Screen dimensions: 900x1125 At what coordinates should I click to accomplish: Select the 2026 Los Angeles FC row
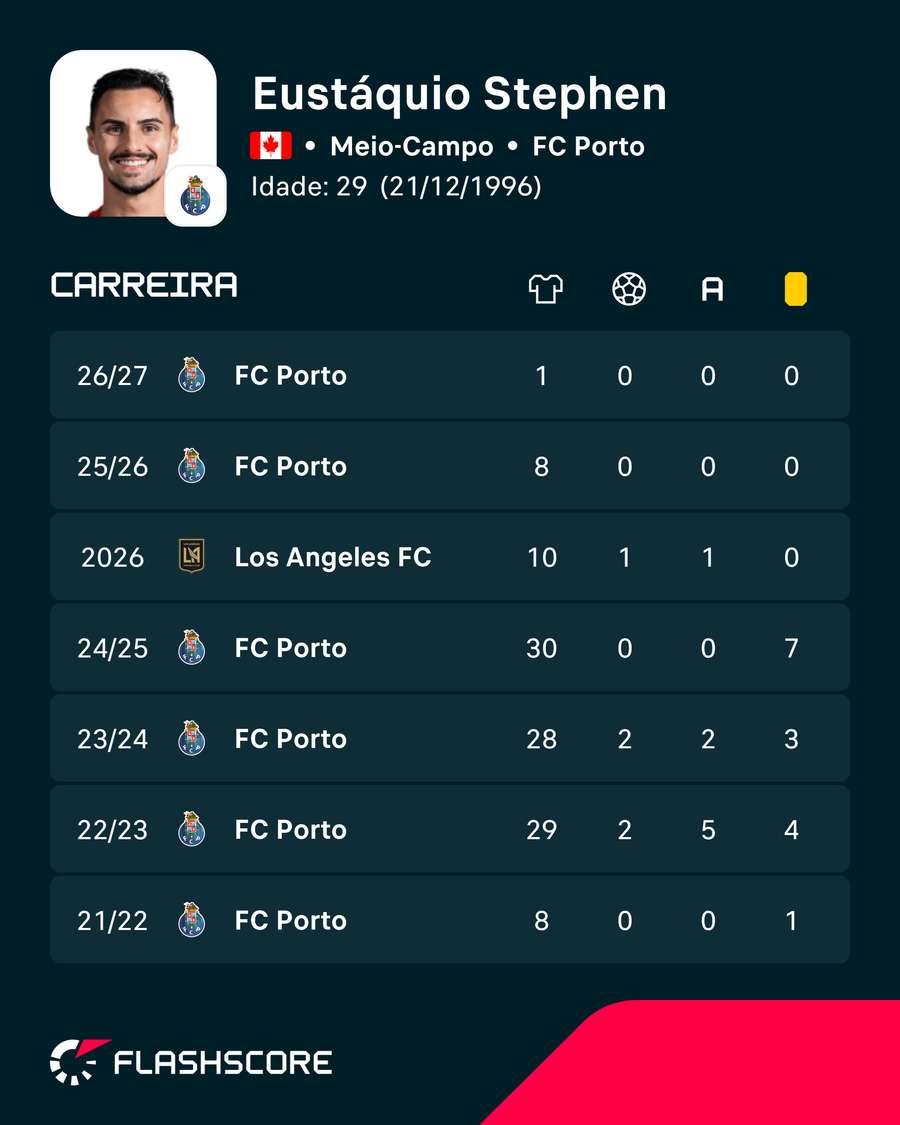pyautogui.click(x=449, y=557)
